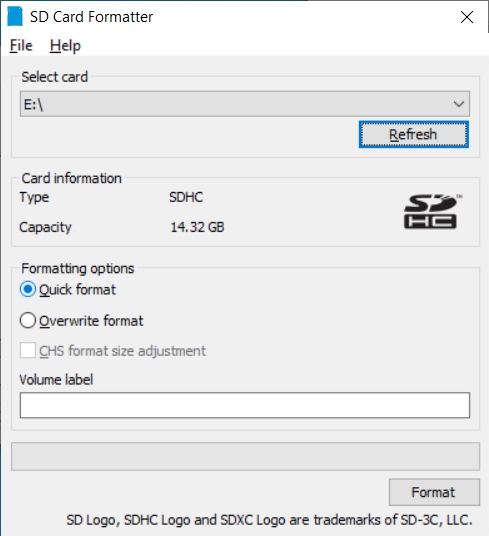Click the 14.32 GB capacity value
Screen dimensions: 489x536
197,227
